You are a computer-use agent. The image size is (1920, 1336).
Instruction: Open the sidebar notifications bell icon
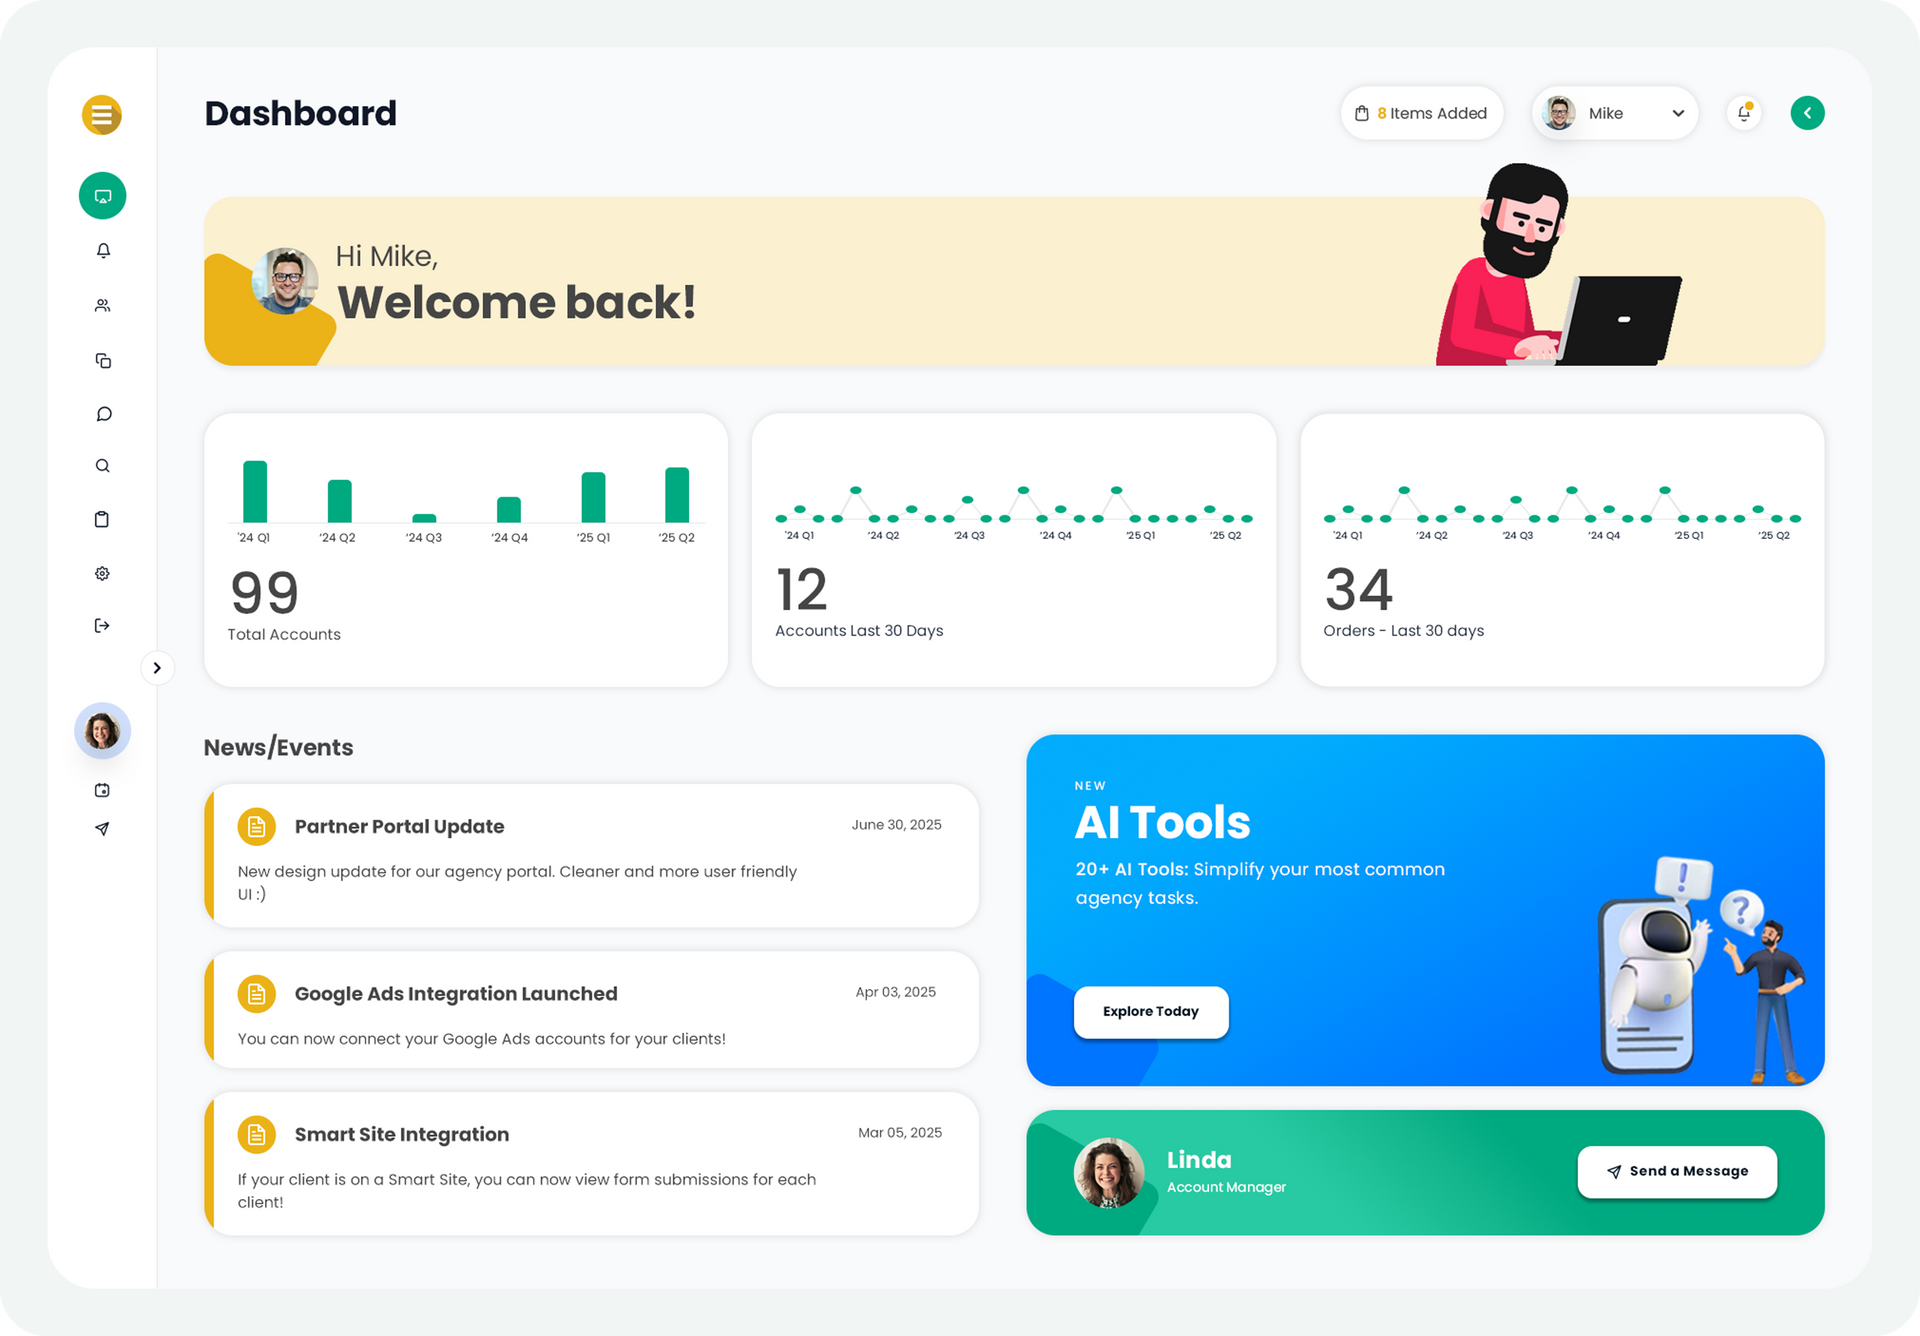tap(103, 251)
